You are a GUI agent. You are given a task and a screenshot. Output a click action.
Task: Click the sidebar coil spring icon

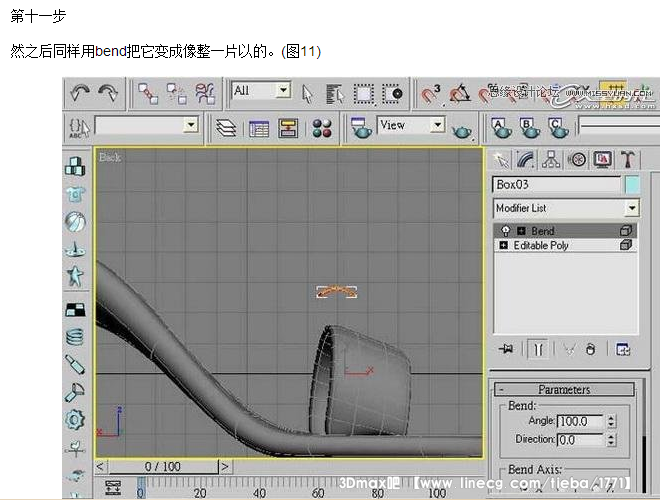point(75,337)
